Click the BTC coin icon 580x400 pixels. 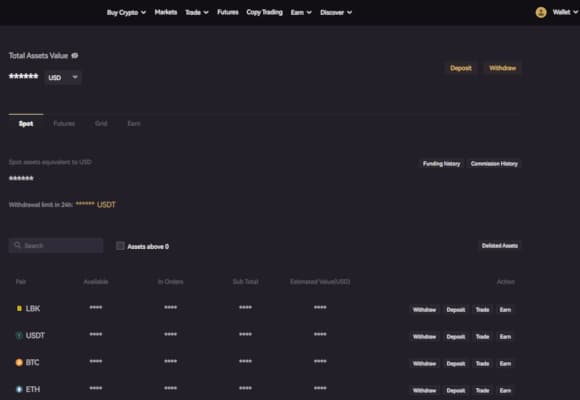click(19, 362)
